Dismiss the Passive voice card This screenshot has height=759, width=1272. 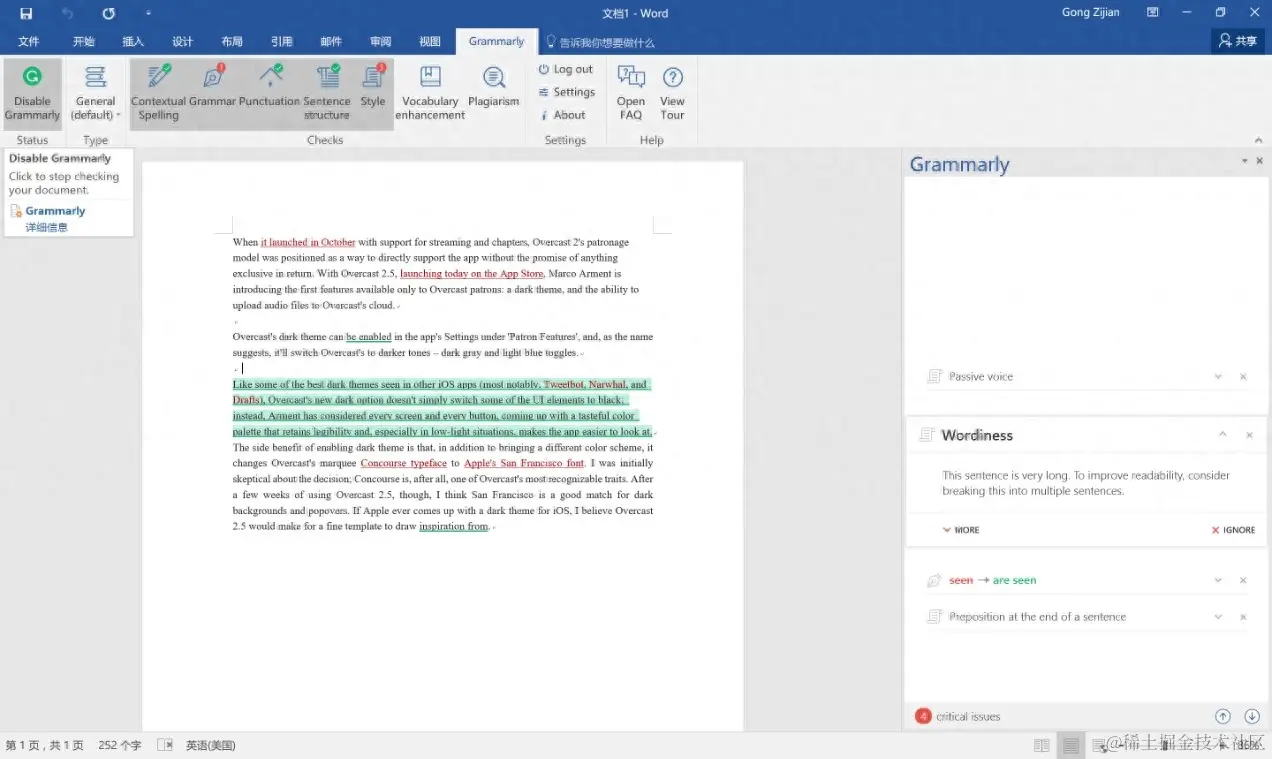tap(1243, 377)
